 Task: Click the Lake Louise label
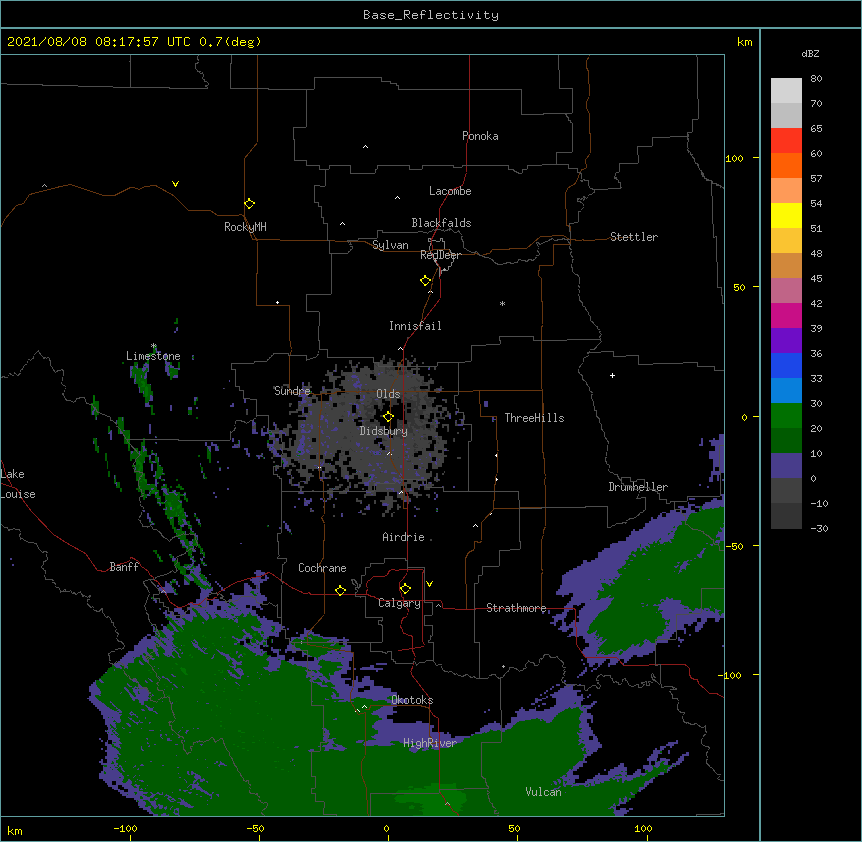(x=18, y=484)
